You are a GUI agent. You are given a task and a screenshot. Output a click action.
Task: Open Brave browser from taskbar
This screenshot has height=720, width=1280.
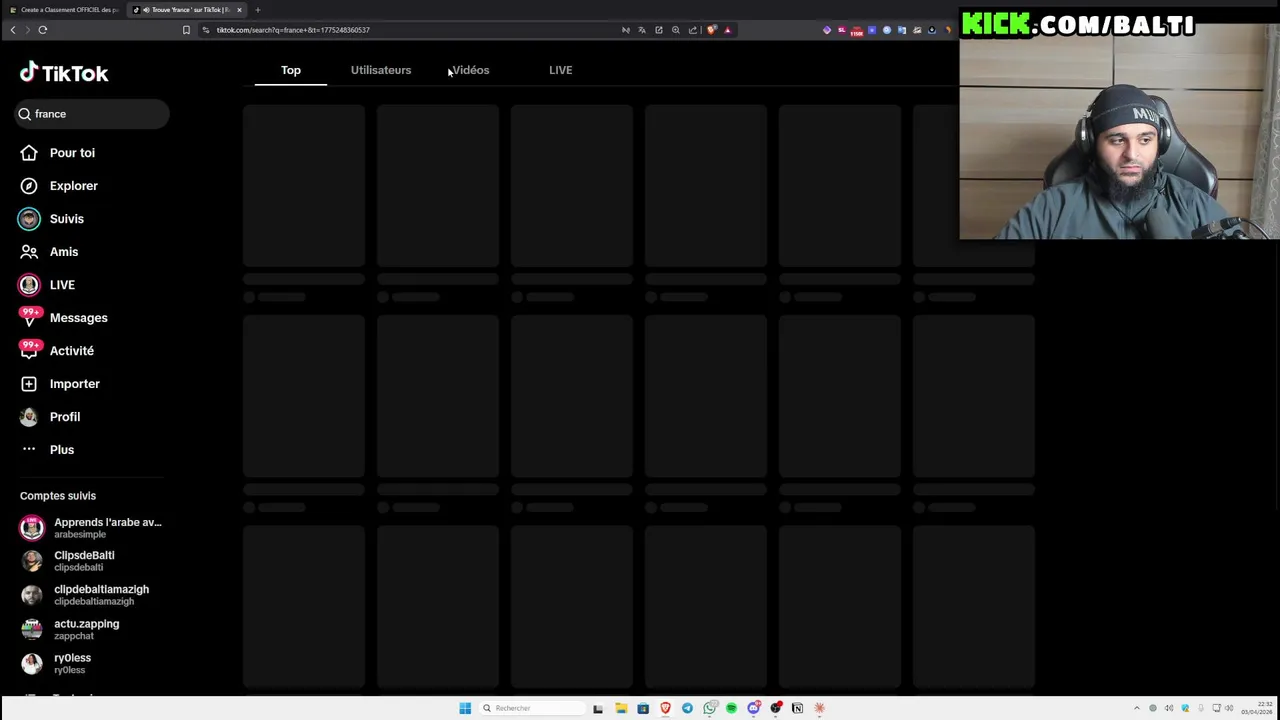[665, 708]
